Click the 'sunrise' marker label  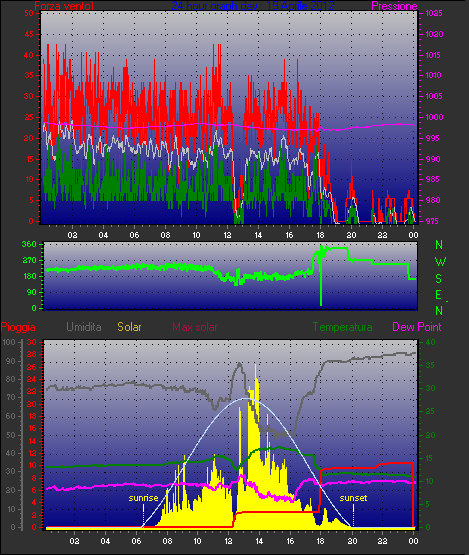click(x=143, y=498)
